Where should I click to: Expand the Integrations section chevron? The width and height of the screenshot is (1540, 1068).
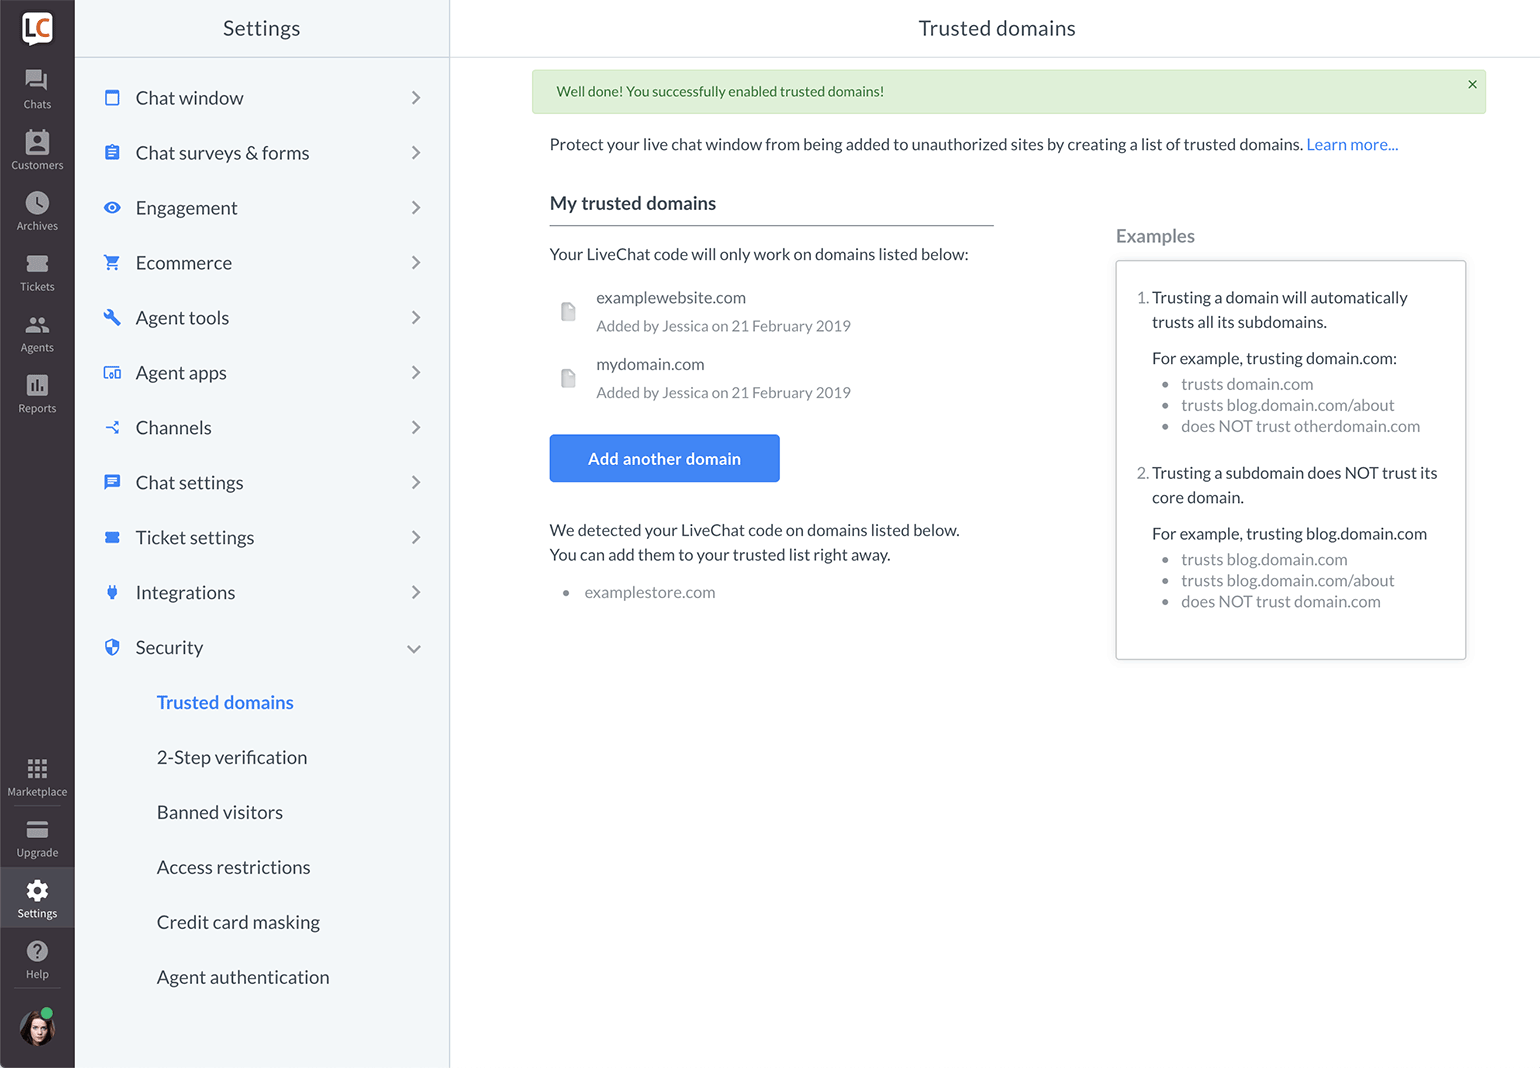[x=415, y=593]
